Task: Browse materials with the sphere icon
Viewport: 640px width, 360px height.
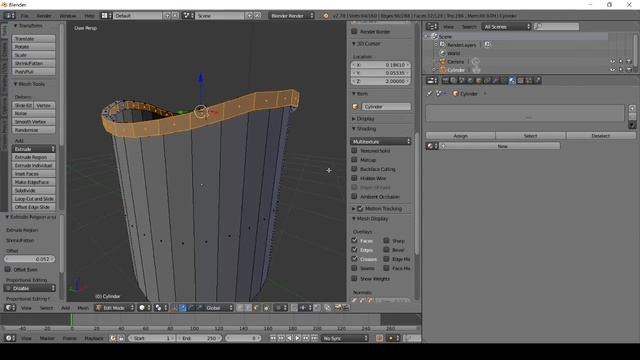Action: [432, 146]
